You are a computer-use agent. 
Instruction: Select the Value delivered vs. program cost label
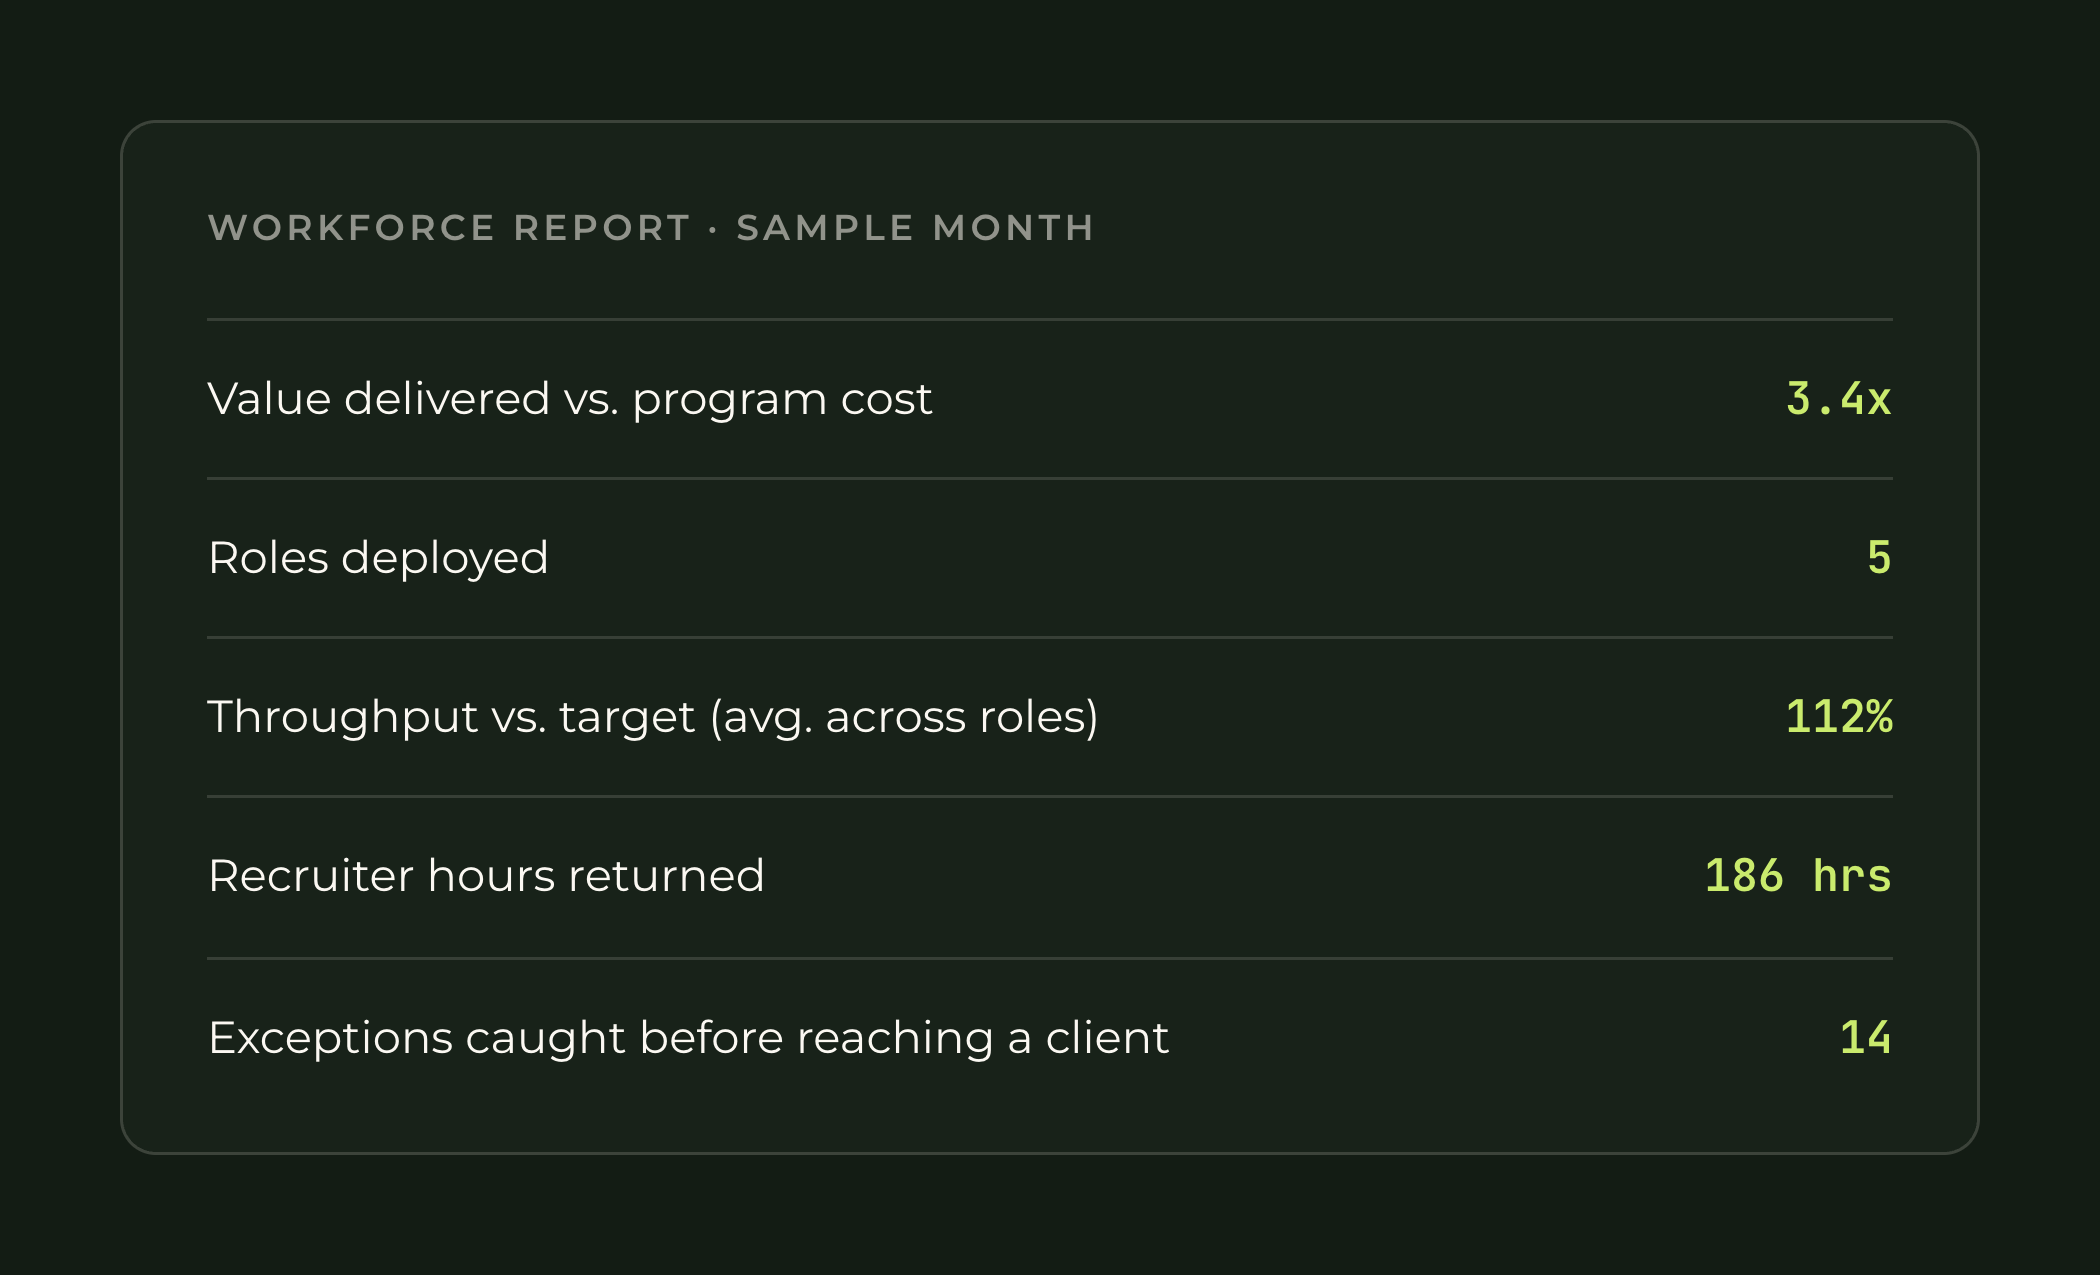coord(570,399)
